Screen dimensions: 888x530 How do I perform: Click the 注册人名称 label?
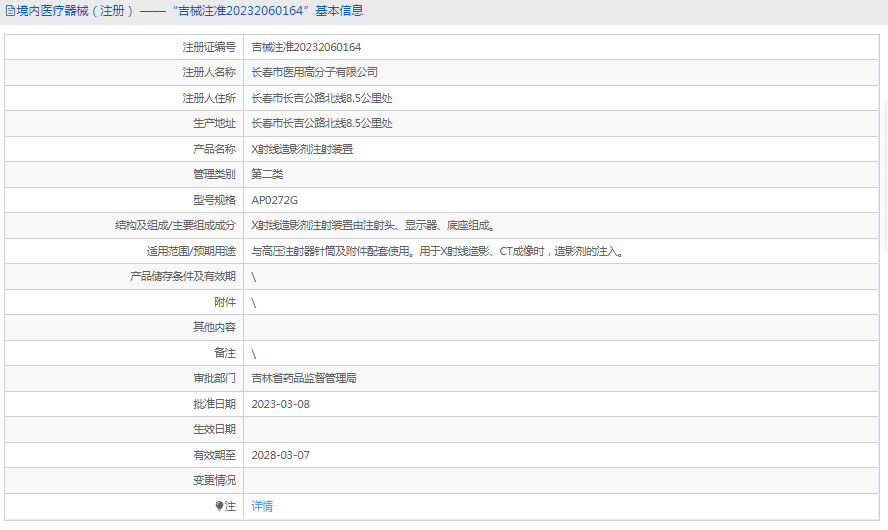point(209,72)
